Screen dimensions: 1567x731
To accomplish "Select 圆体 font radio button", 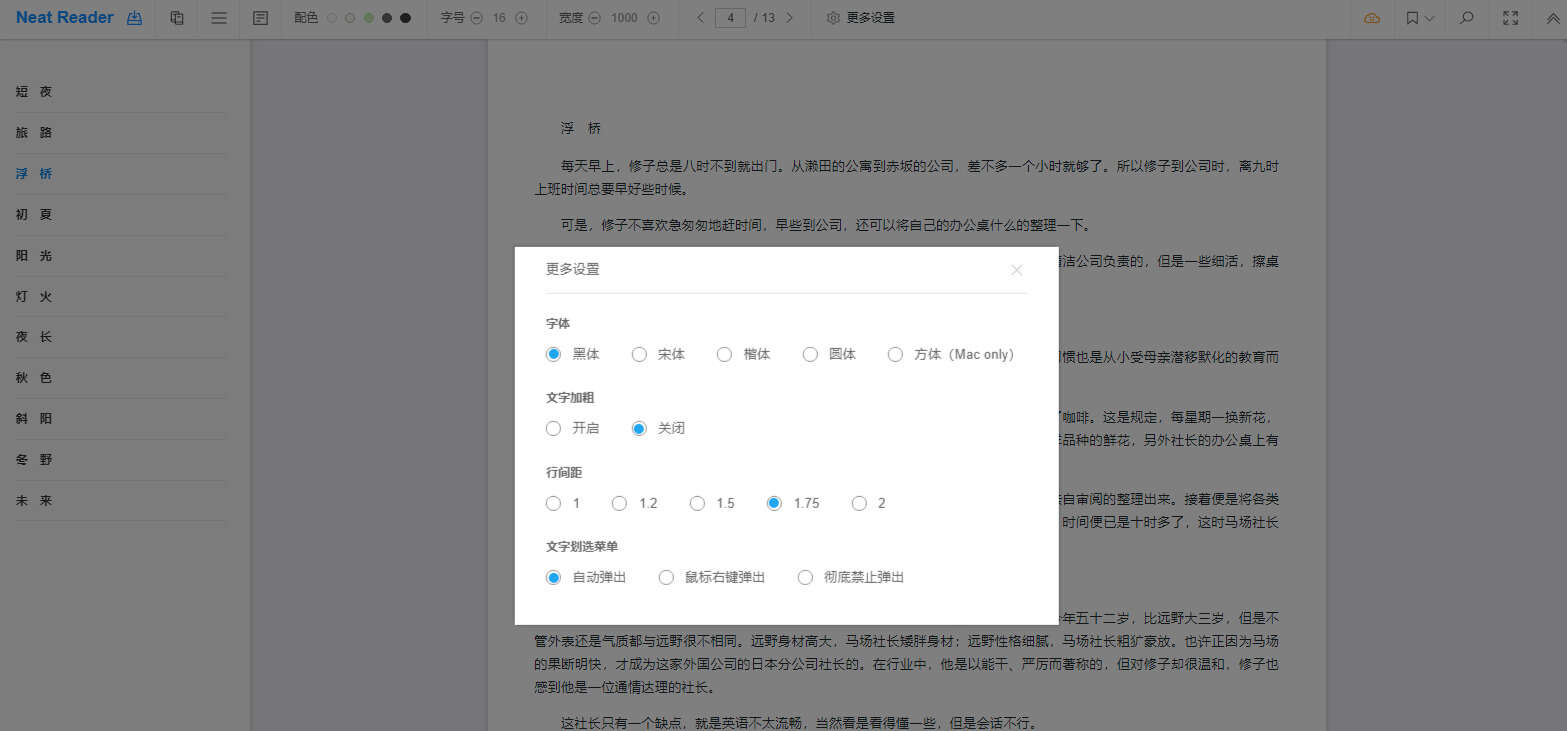I will point(810,354).
